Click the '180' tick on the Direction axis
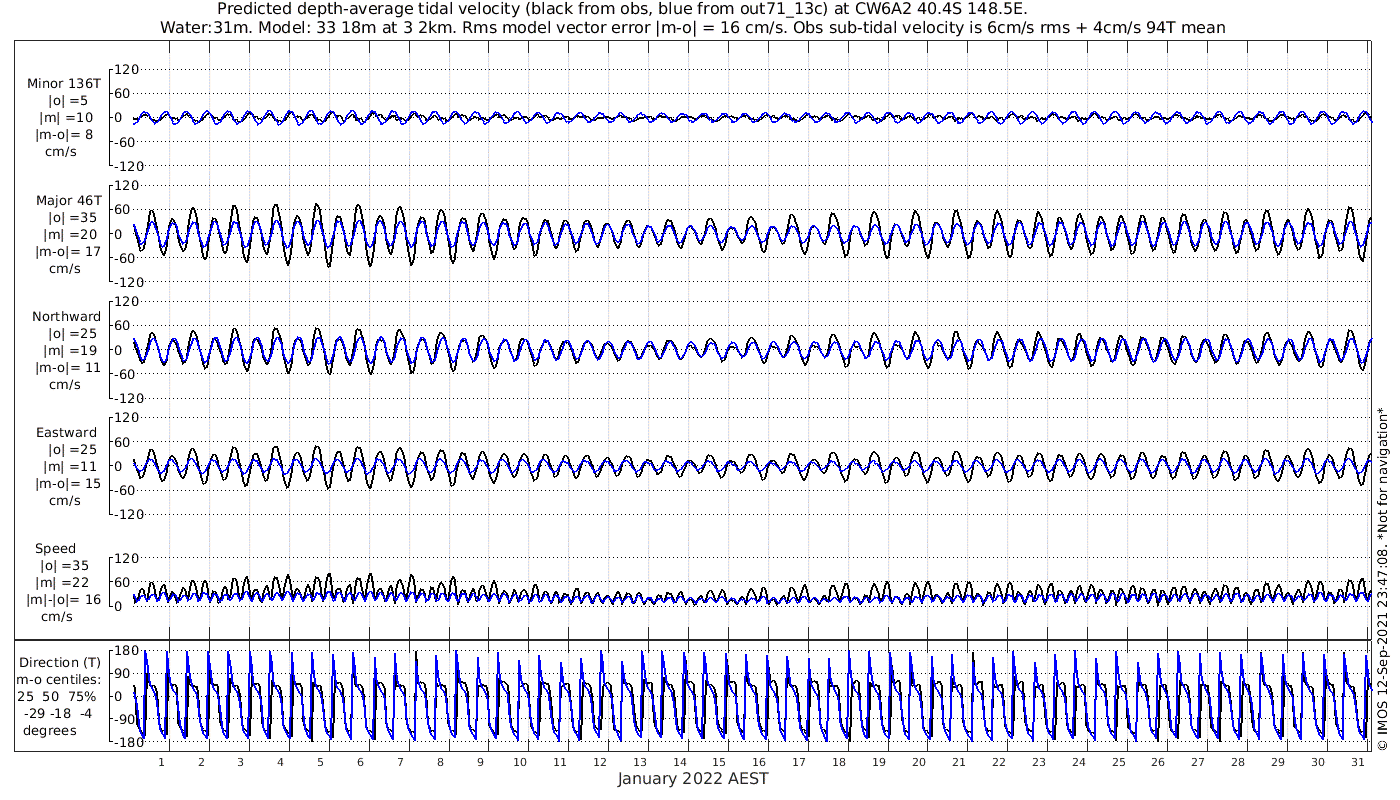The width and height of the screenshot is (1400, 800). (124, 651)
